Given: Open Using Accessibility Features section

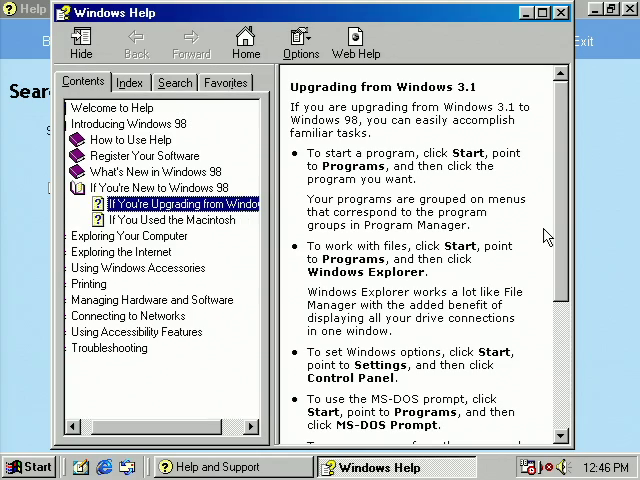Looking at the screenshot, I should tap(137, 331).
